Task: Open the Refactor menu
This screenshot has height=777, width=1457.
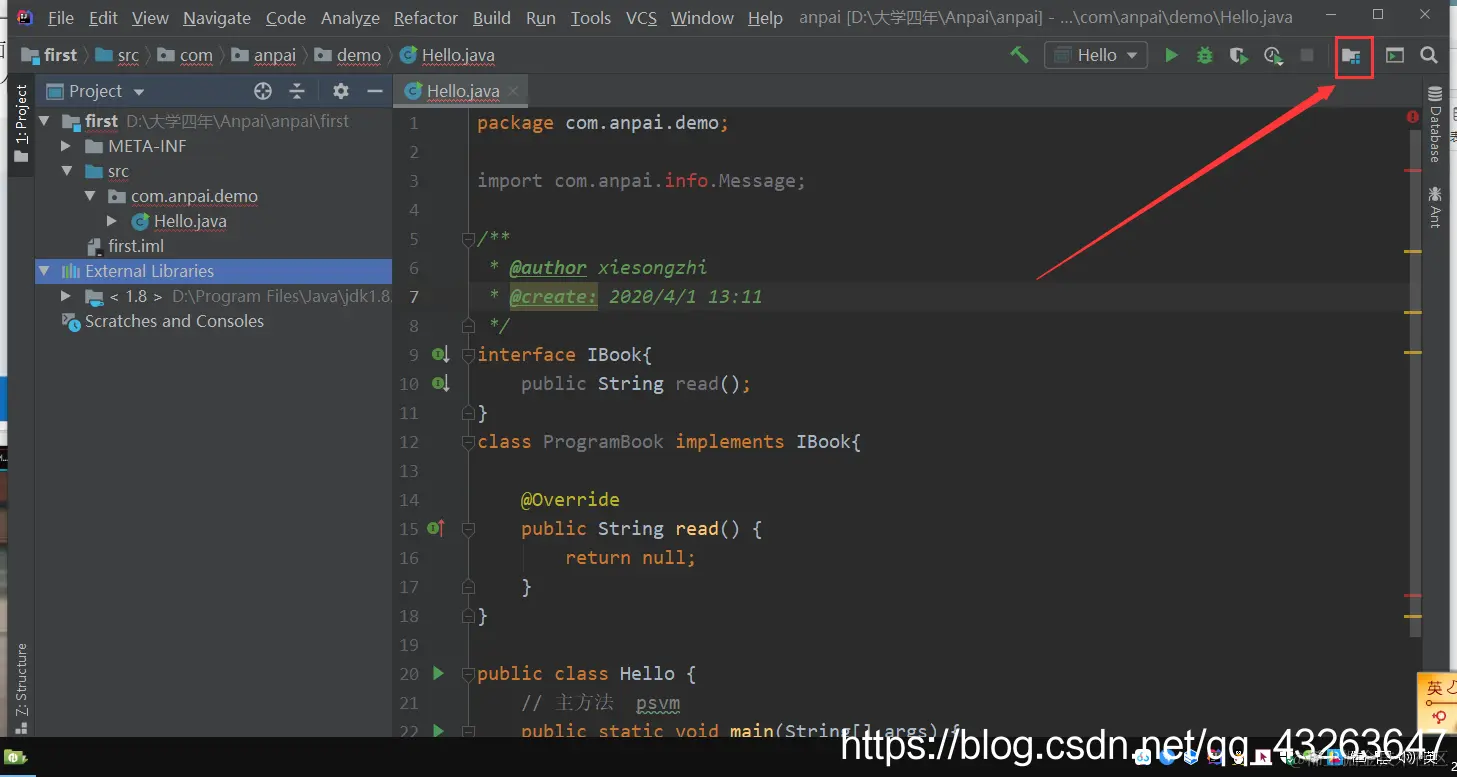Action: click(x=426, y=18)
